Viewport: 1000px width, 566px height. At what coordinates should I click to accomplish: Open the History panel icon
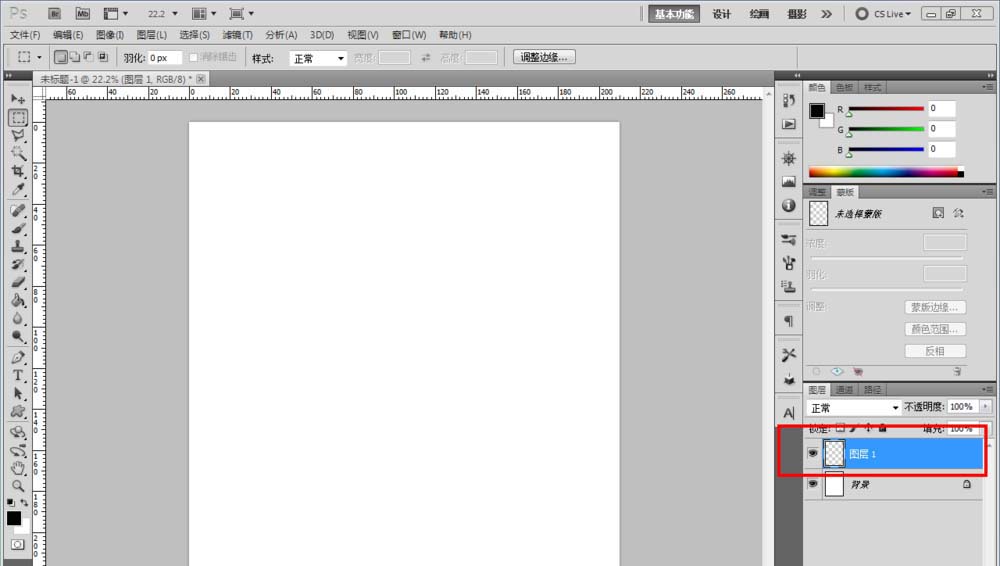tap(789, 101)
